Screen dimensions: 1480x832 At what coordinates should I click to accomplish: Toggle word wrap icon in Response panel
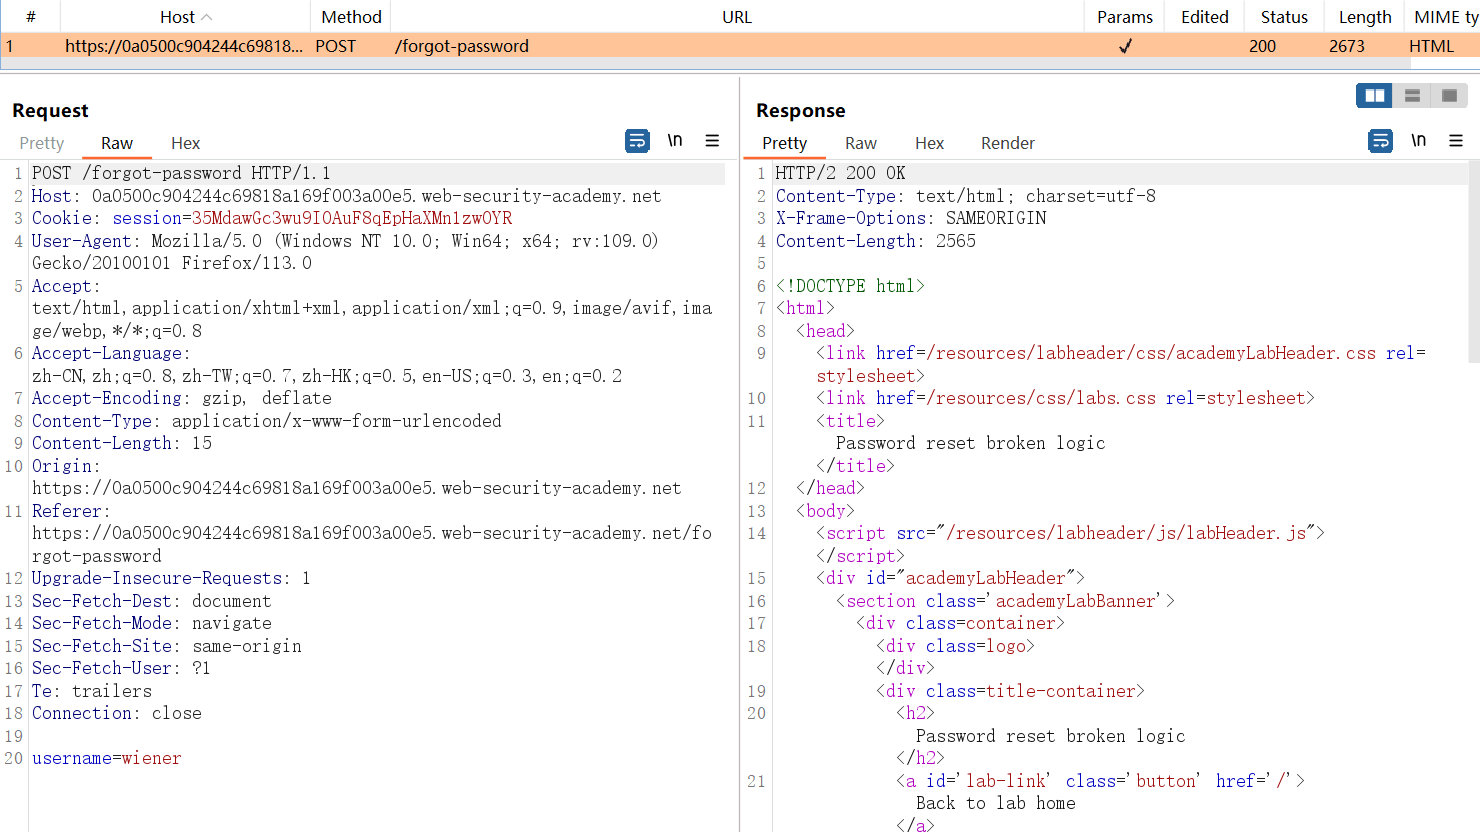[1380, 141]
